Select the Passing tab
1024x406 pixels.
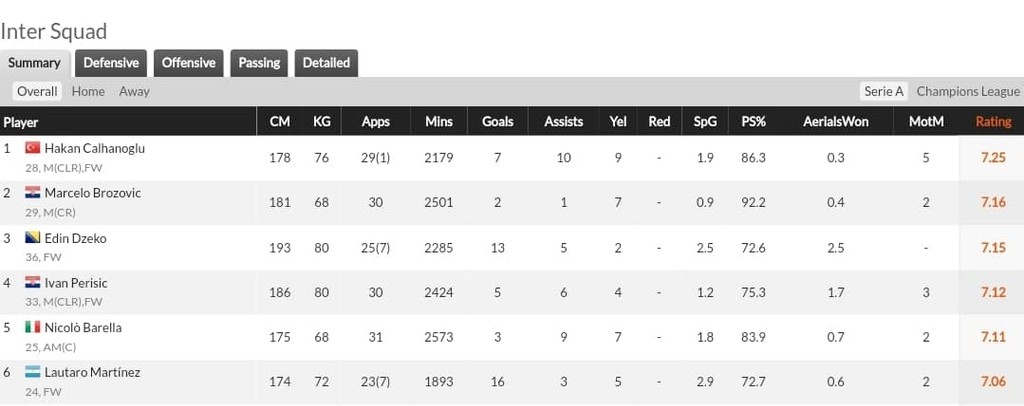click(259, 63)
